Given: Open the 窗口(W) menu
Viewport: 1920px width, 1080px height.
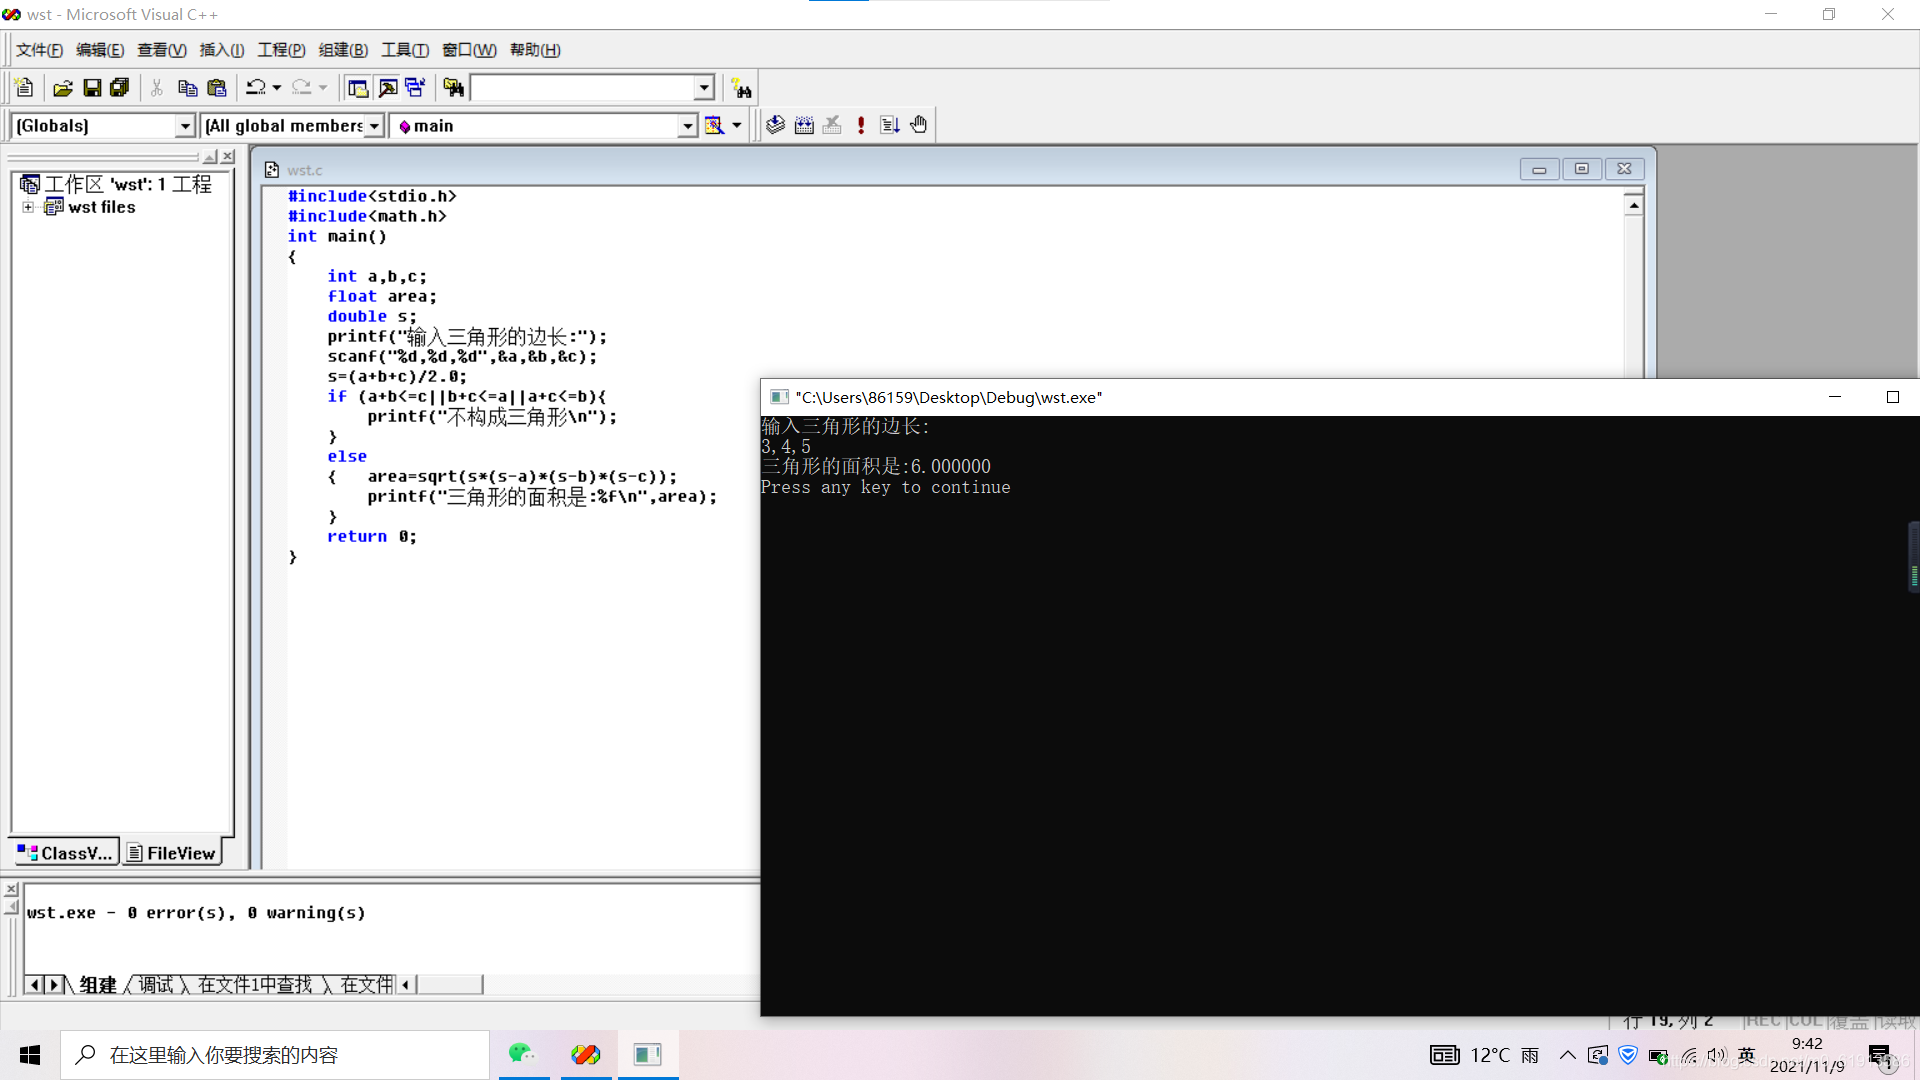Looking at the screenshot, I should [x=469, y=50].
